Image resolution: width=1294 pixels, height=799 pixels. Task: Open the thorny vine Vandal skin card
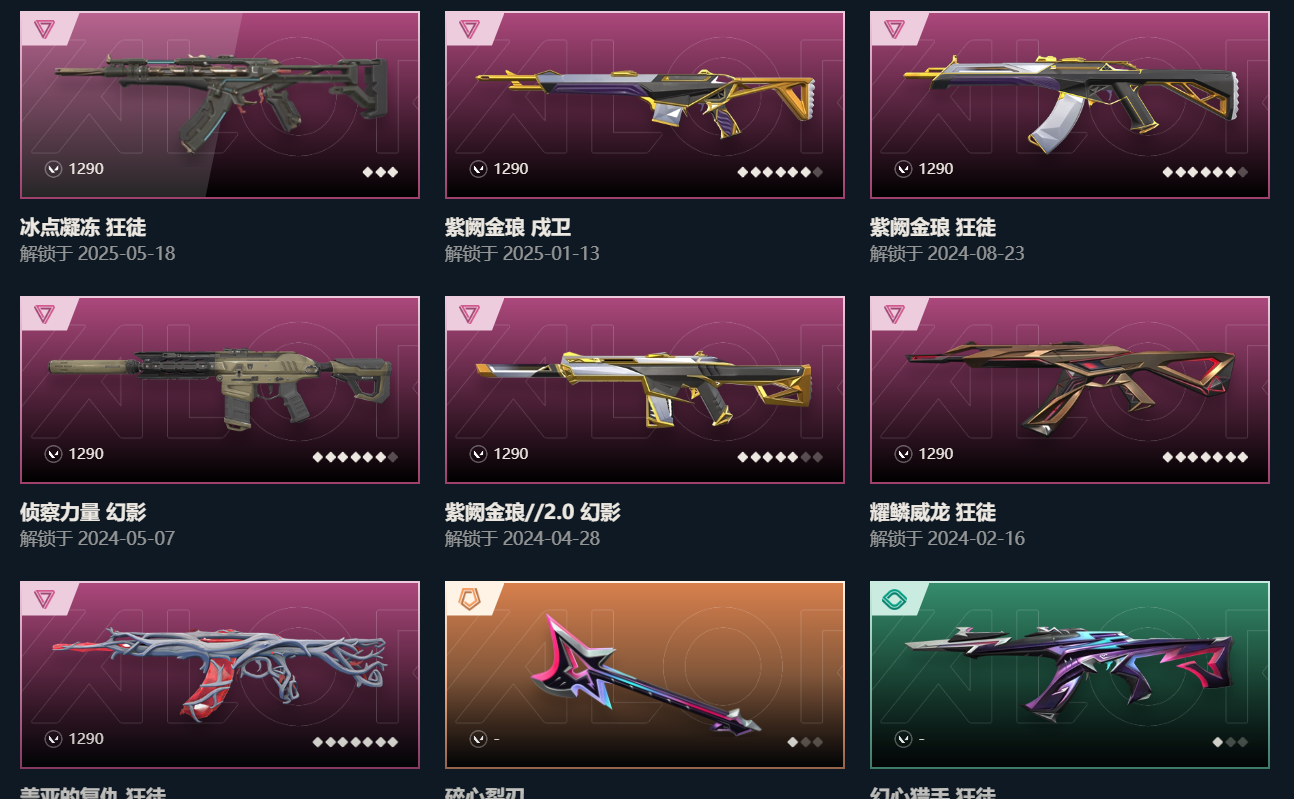pos(220,675)
